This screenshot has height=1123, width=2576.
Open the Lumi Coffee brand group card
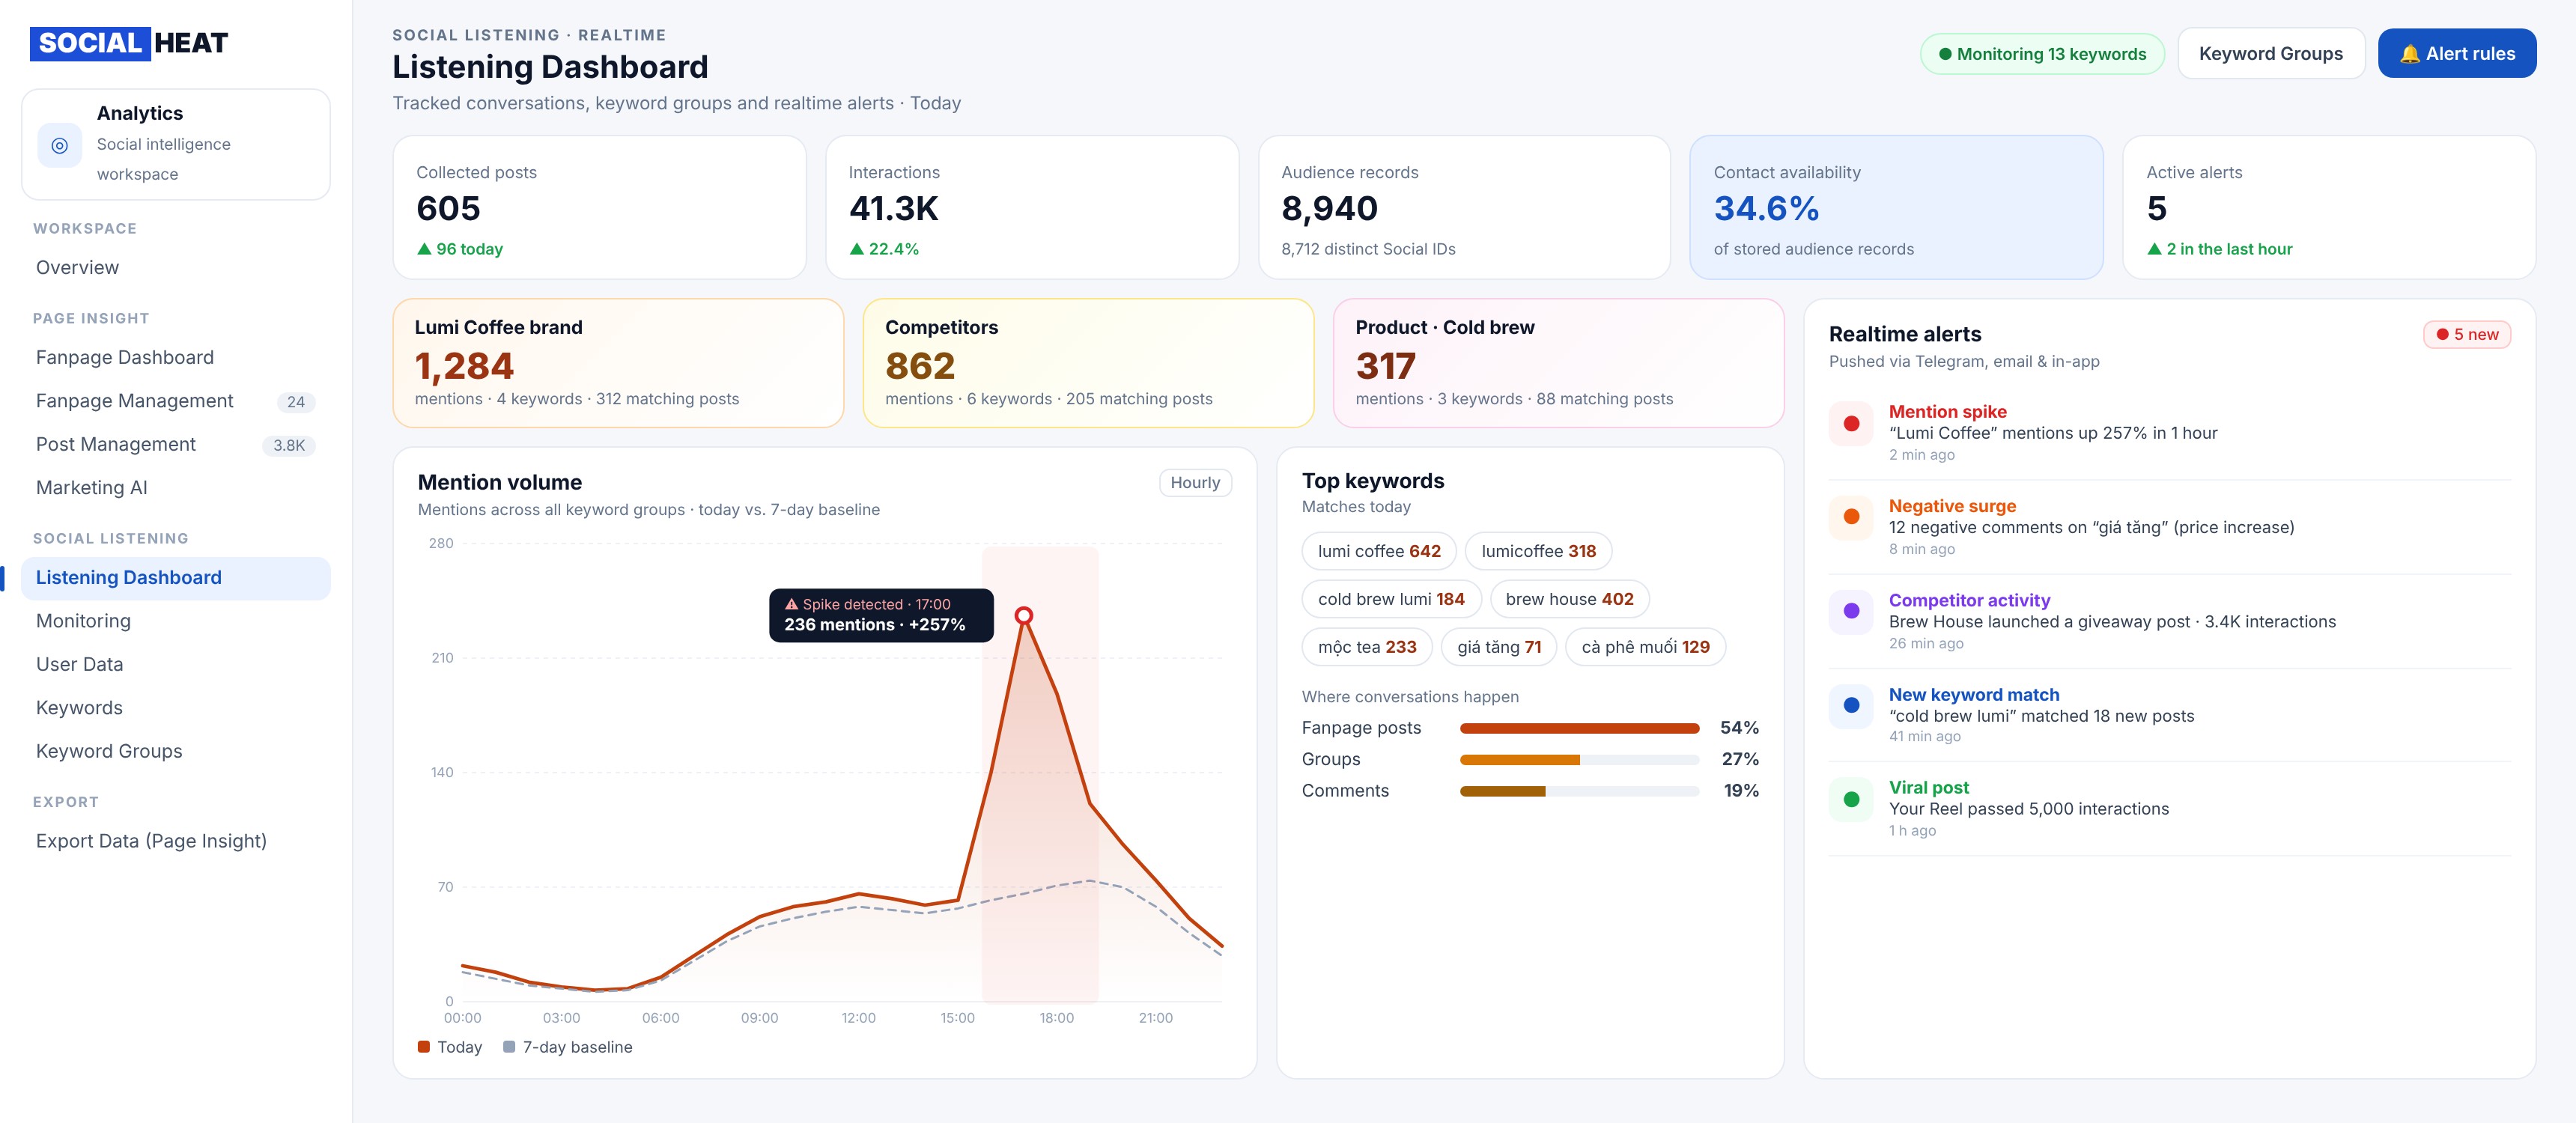[618, 363]
